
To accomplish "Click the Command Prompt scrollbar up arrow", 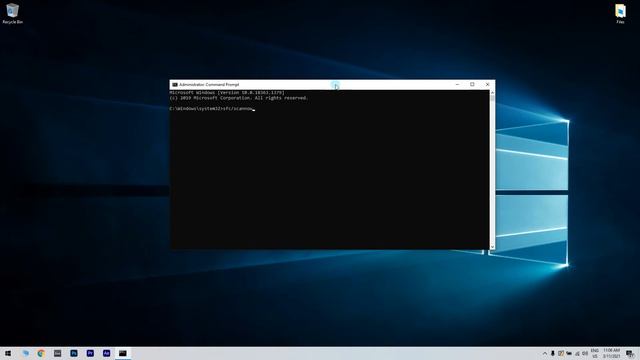I will coord(492,93).
